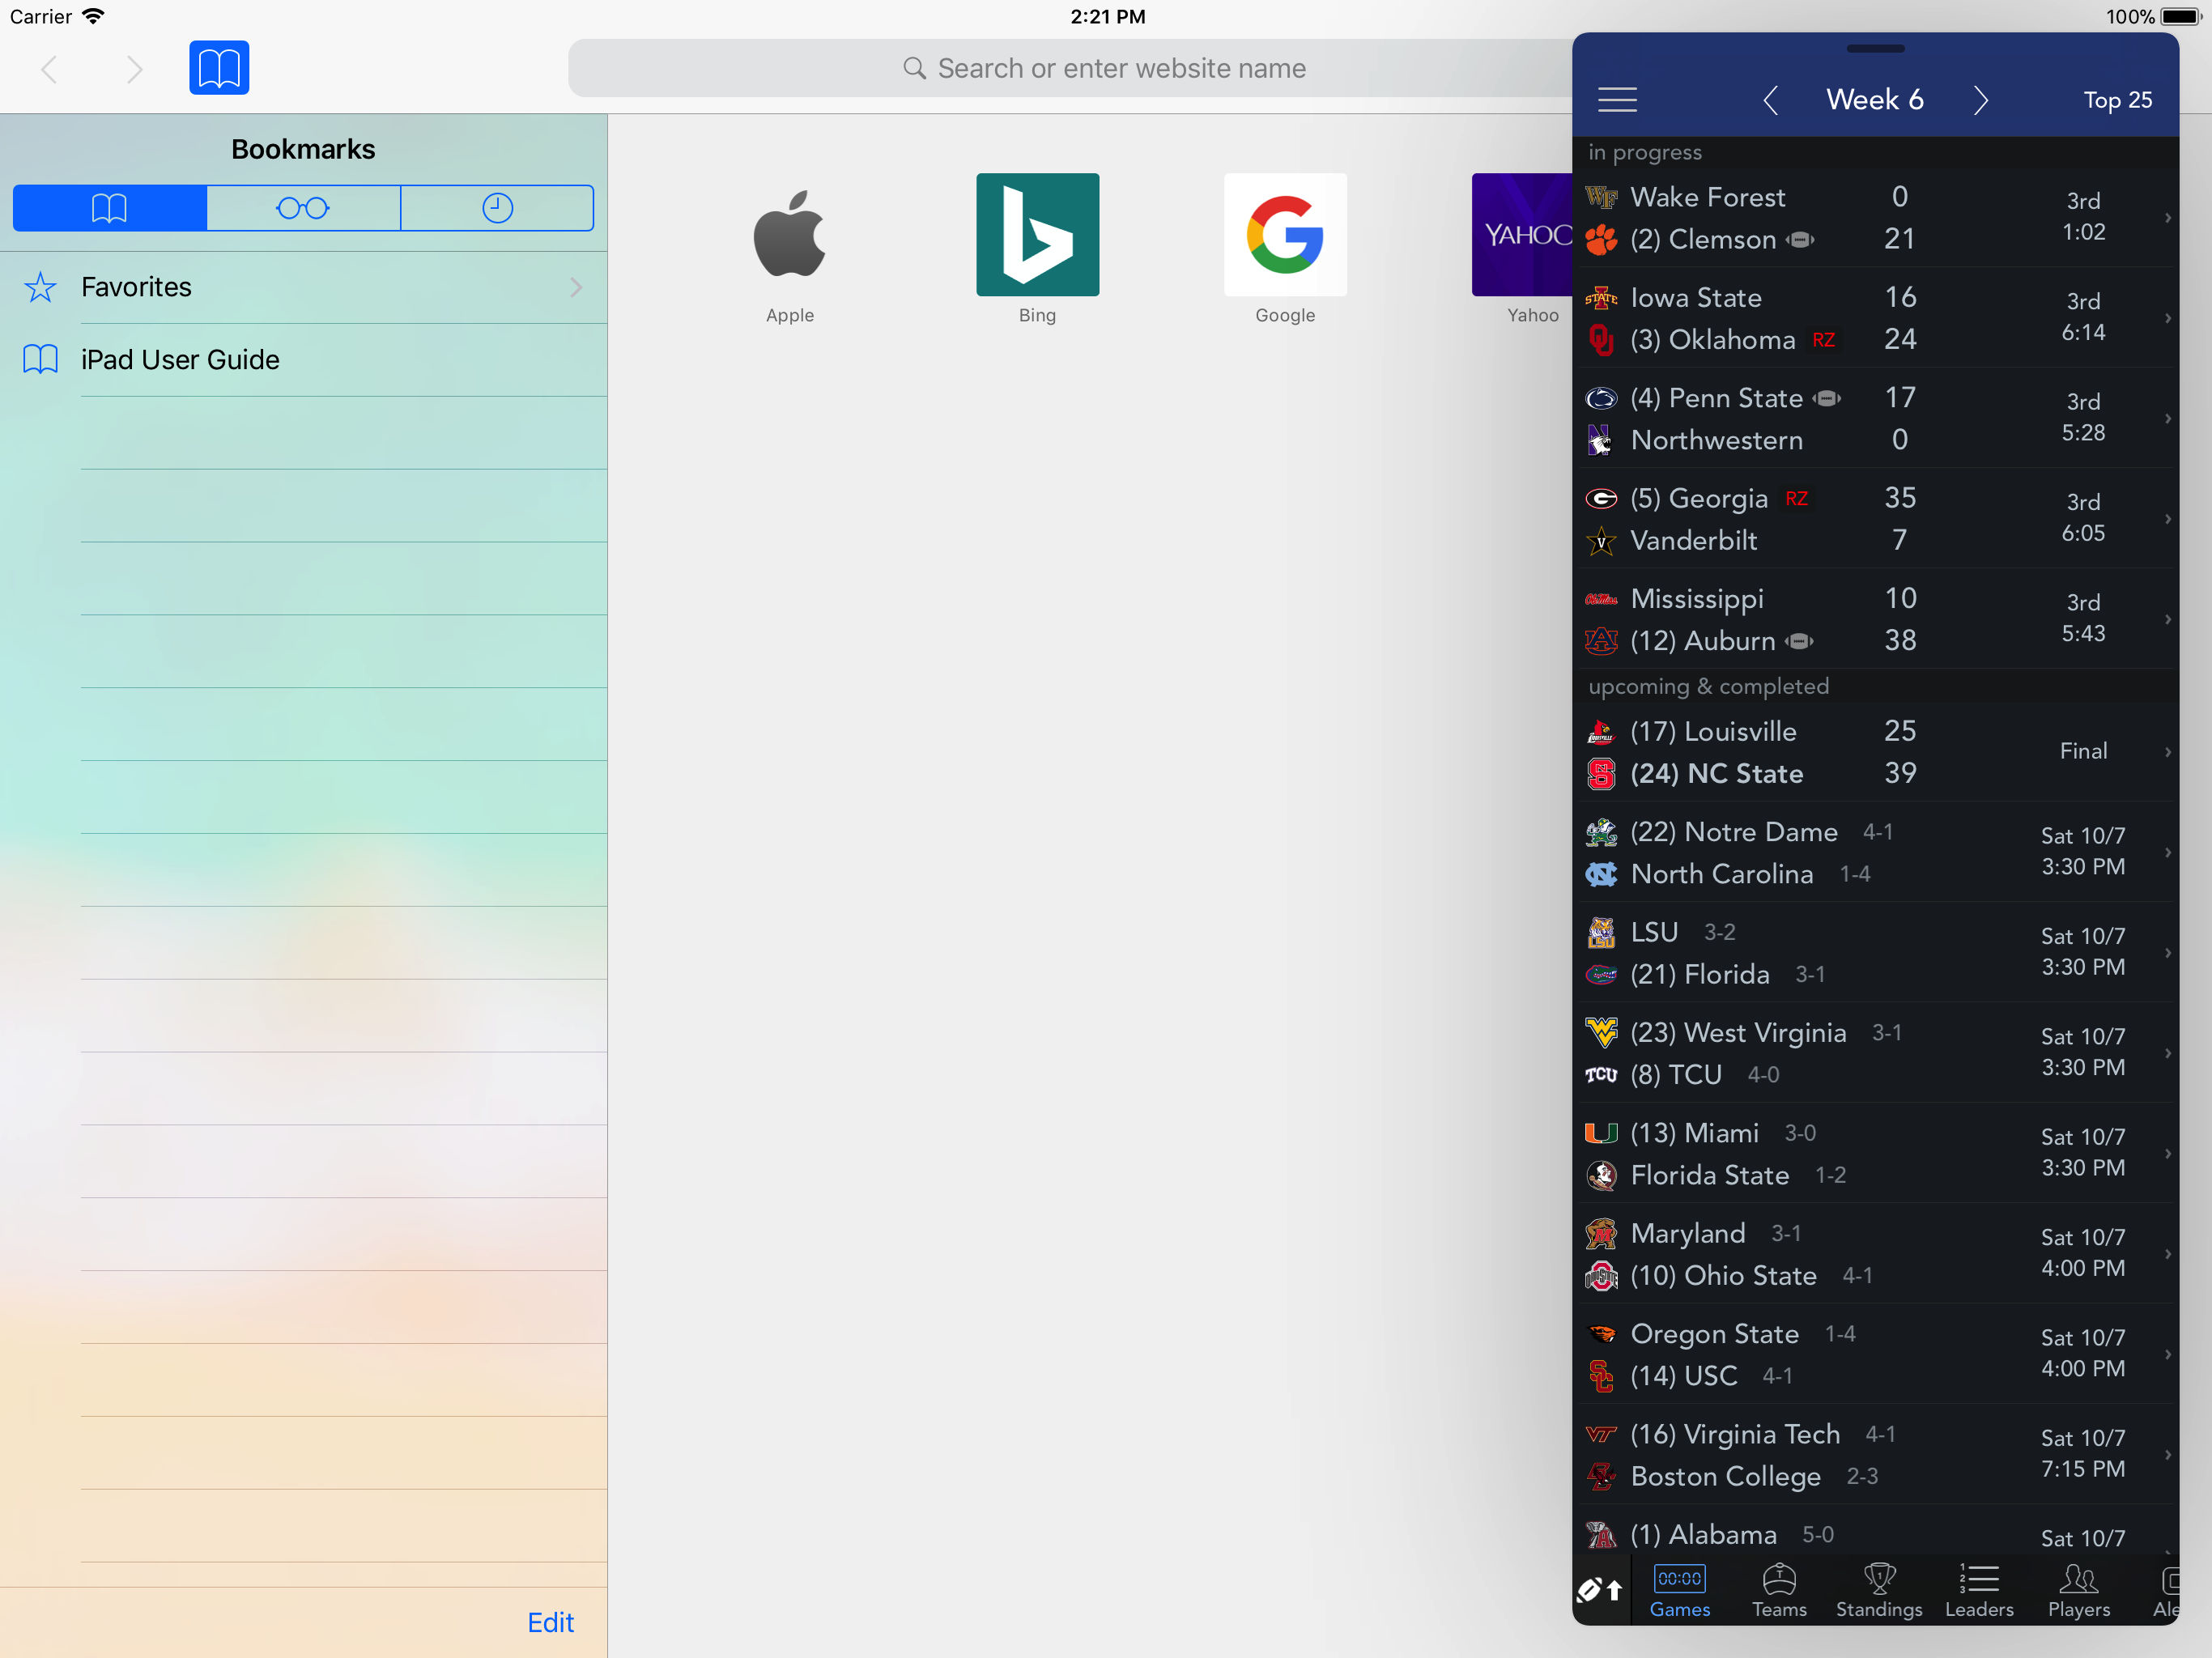Open the Teams tab helmet icon

click(x=1778, y=1590)
